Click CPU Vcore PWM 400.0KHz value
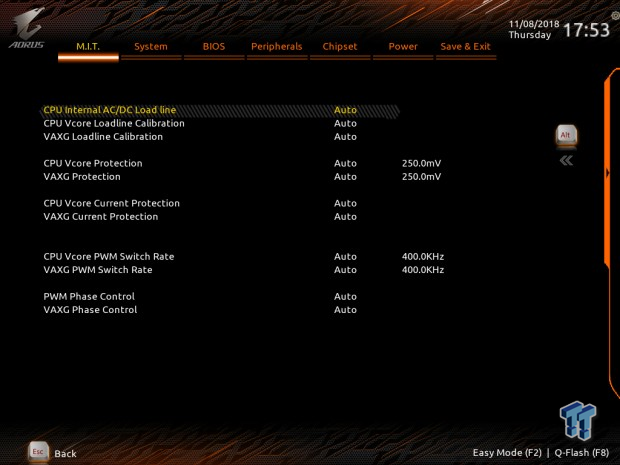This screenshot has width=620, height=465. tap(423, 257)
